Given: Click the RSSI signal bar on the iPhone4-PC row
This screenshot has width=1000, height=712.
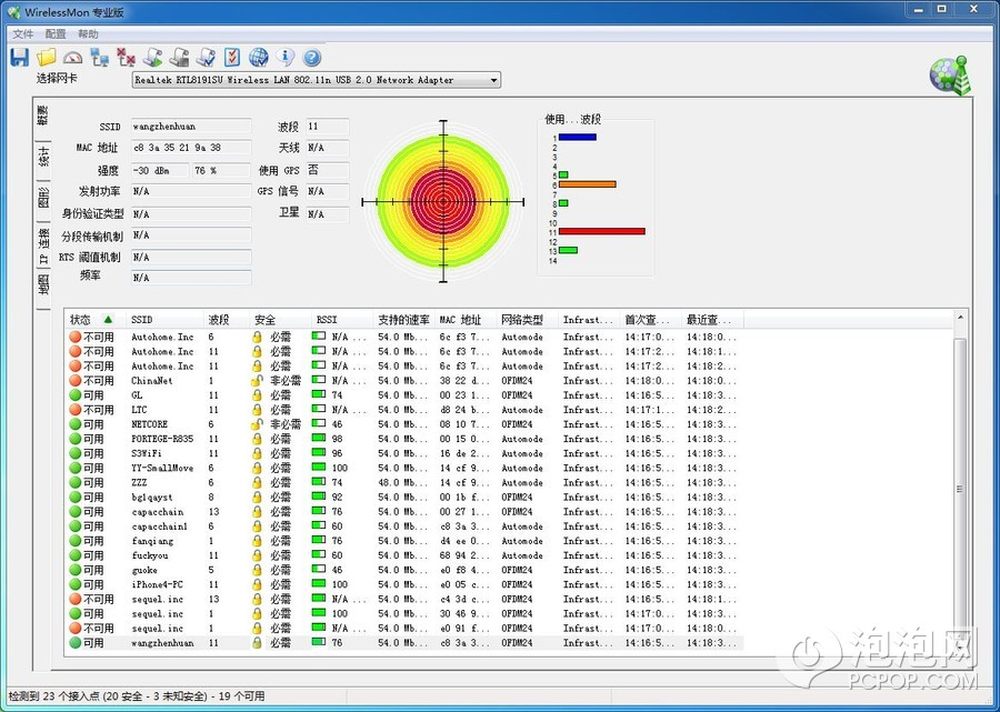Looking at the screenshot, I should click(319, 584).
